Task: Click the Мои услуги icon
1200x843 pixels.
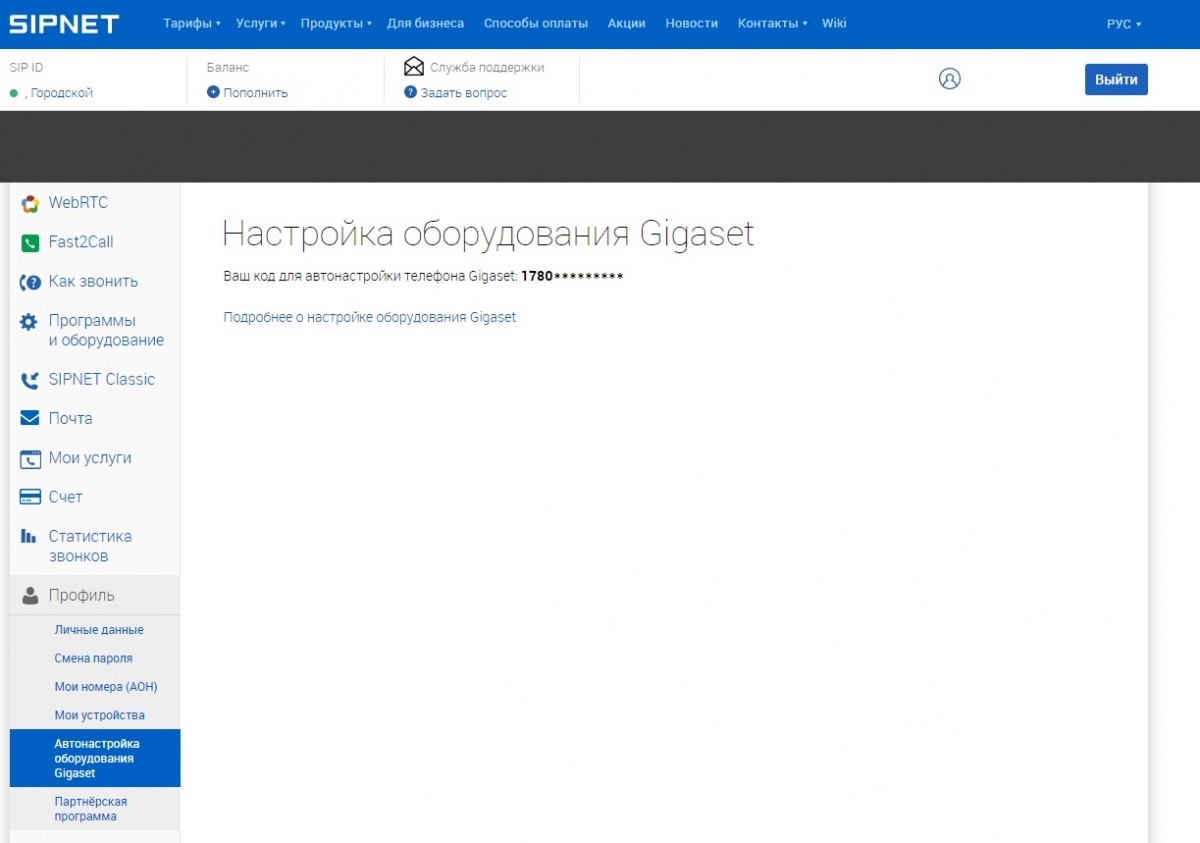Action: [30, 459]
